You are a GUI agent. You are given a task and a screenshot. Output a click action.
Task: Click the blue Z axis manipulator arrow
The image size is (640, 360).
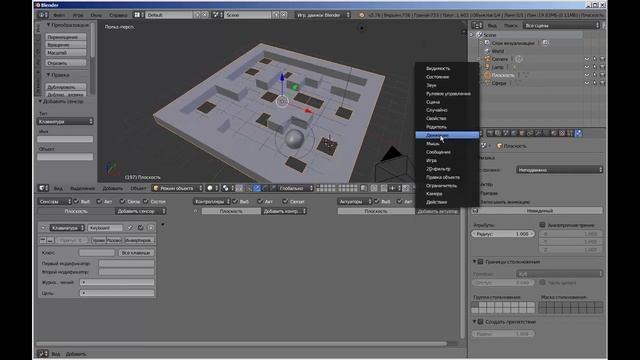282,78
